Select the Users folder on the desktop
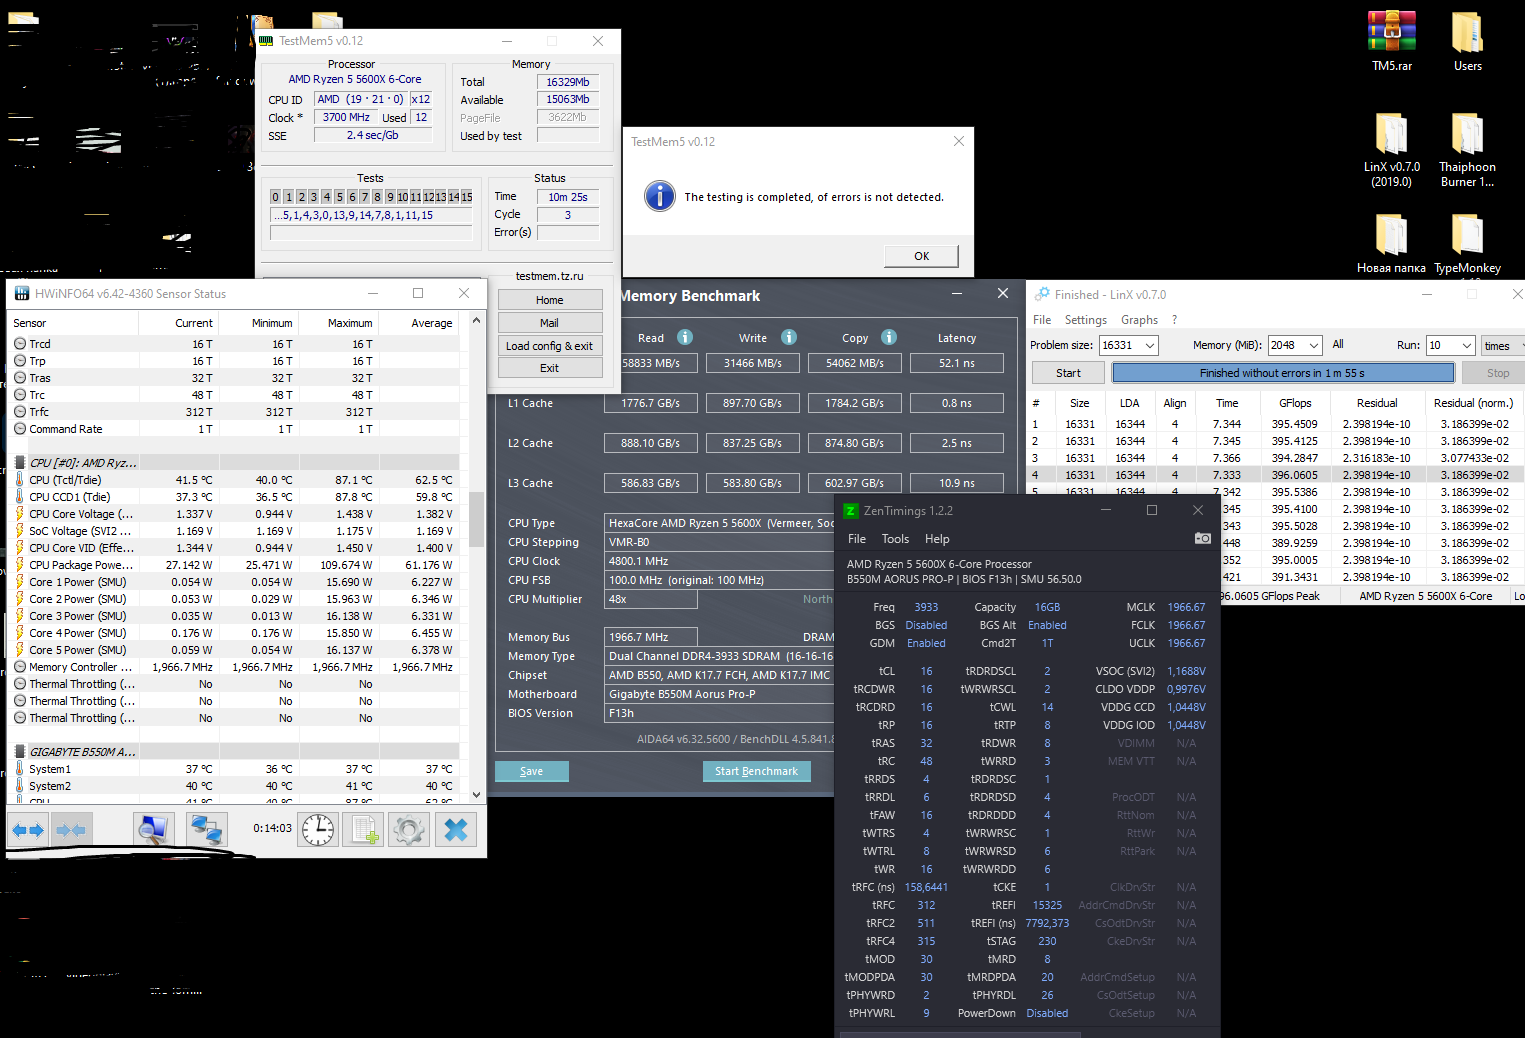Screen dimensions: 1525x1038 [1468, 41]
